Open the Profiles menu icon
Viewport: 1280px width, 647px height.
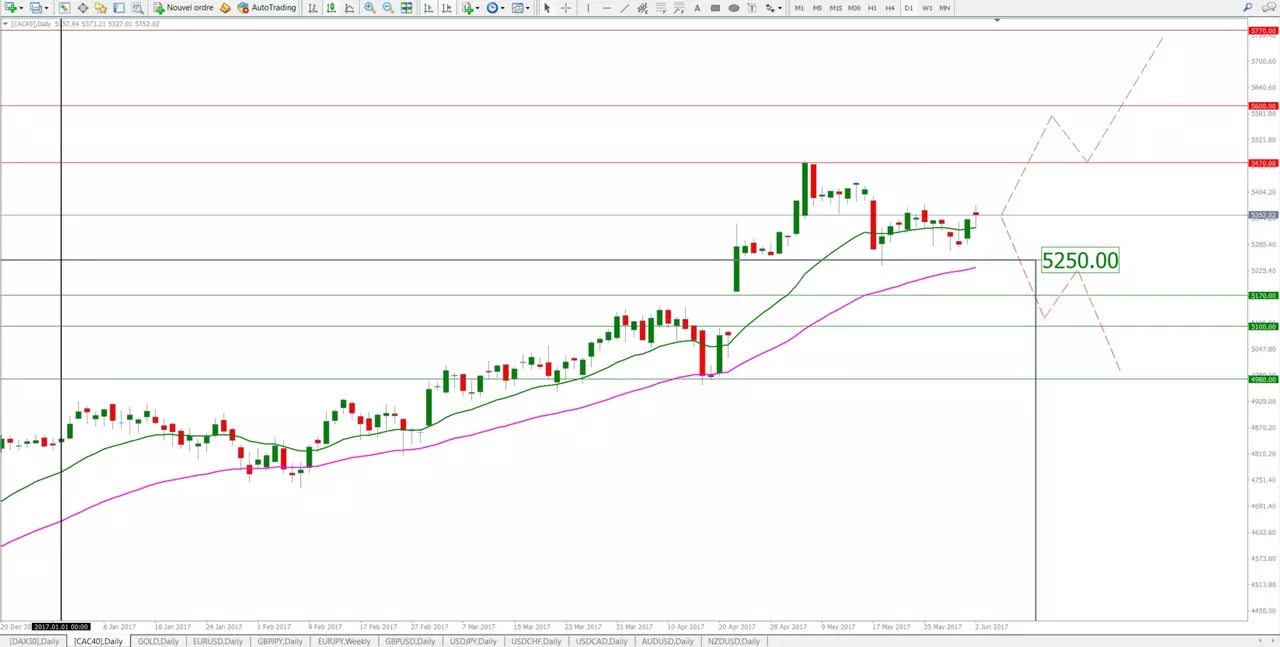click(35, 8)
